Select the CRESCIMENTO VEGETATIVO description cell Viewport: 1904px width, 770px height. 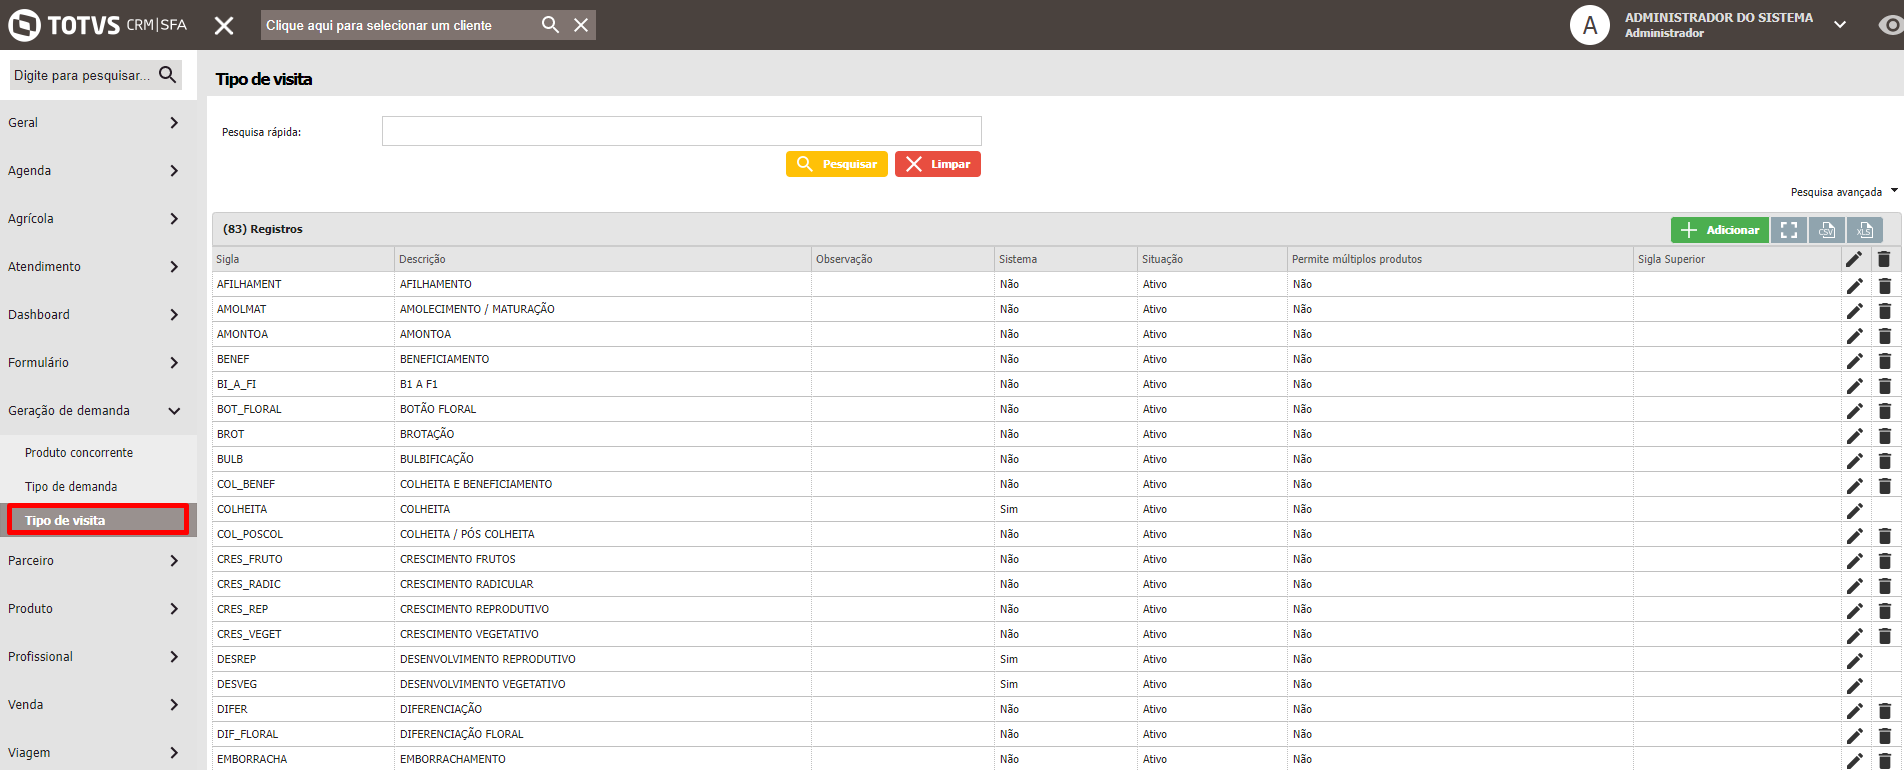pos(603,634)
